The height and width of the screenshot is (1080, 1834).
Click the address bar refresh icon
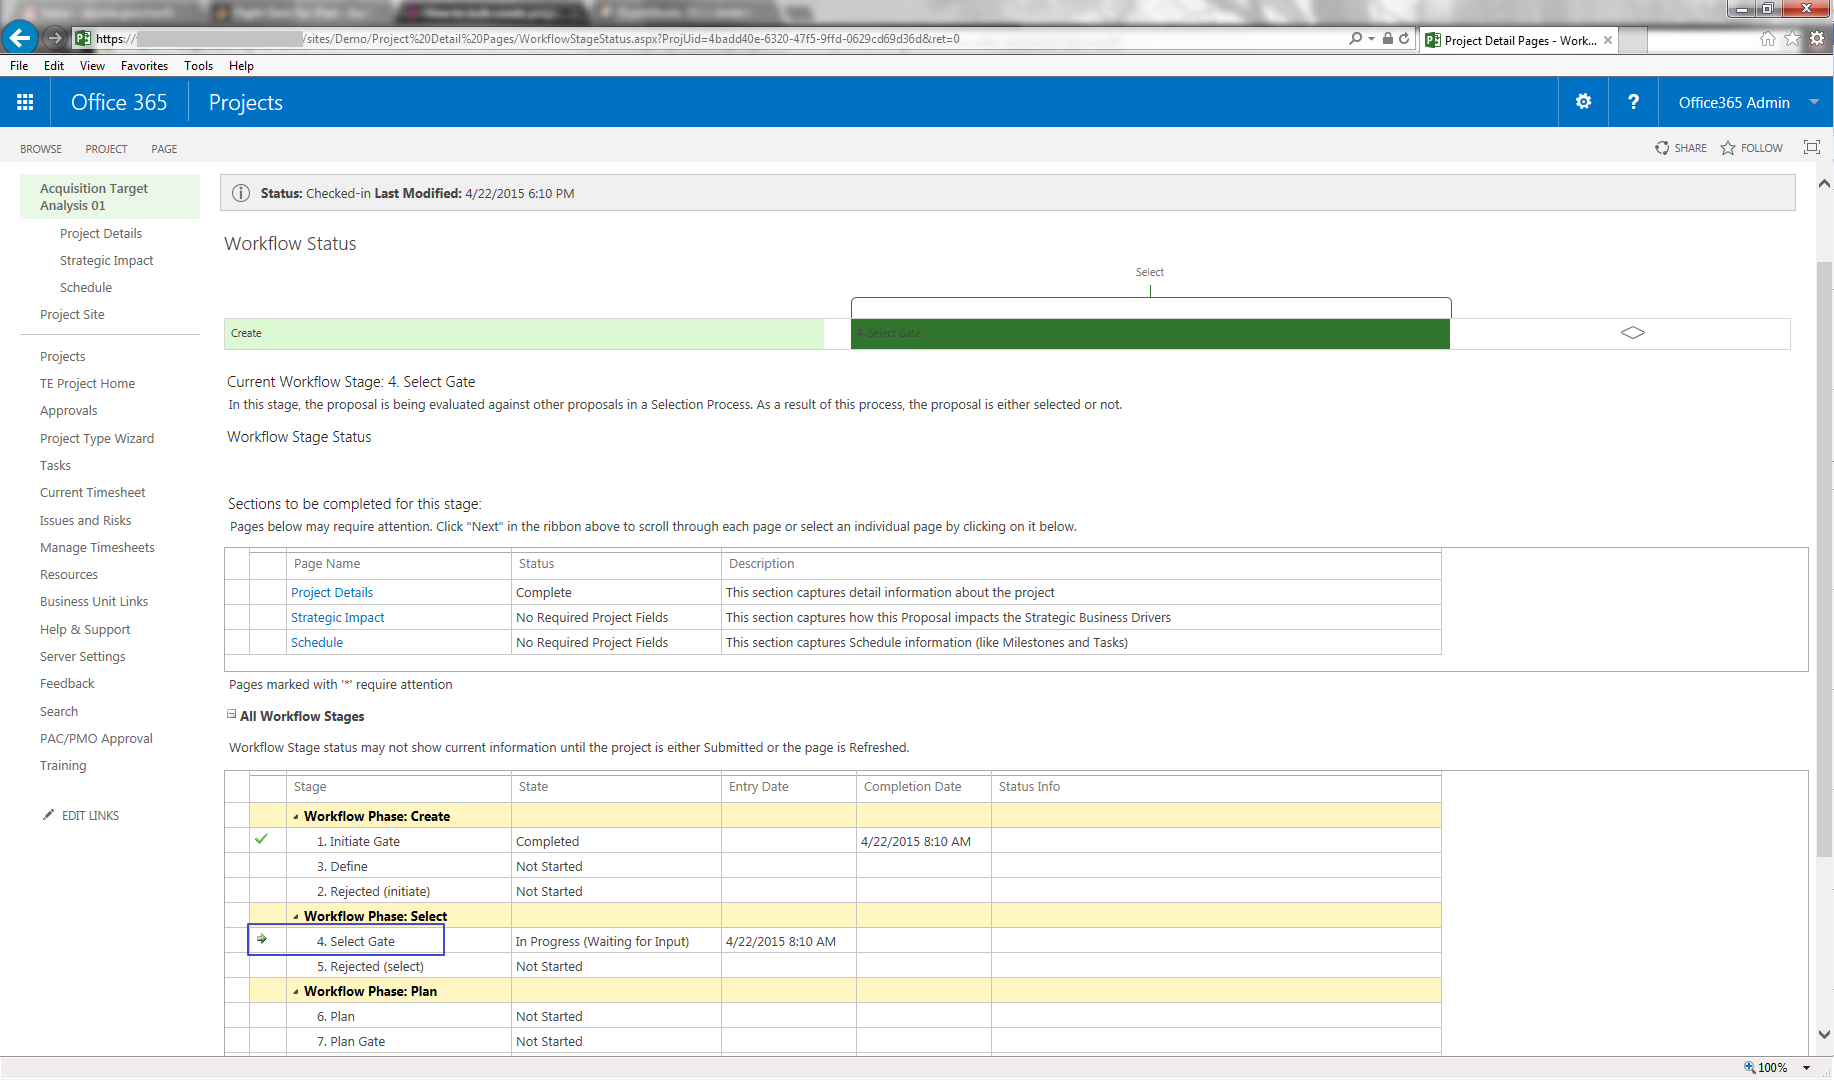pos(1404,38)
